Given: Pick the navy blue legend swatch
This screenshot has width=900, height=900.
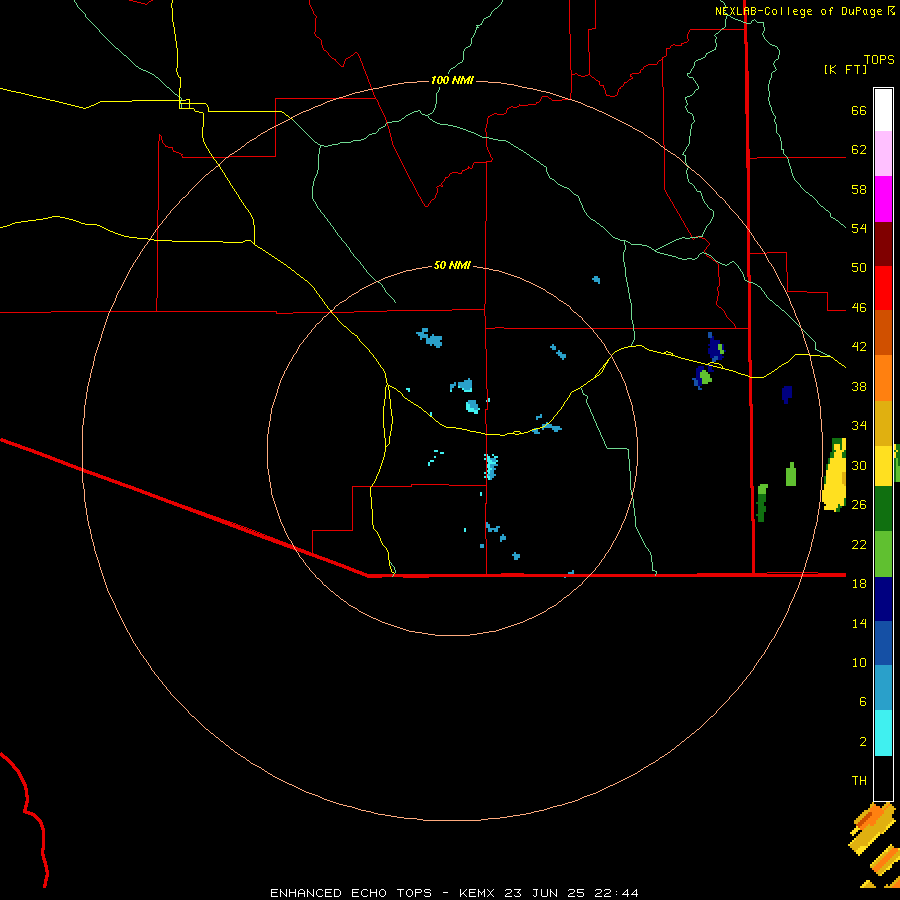Looking at the screenshot, I should tap(883, 599).
